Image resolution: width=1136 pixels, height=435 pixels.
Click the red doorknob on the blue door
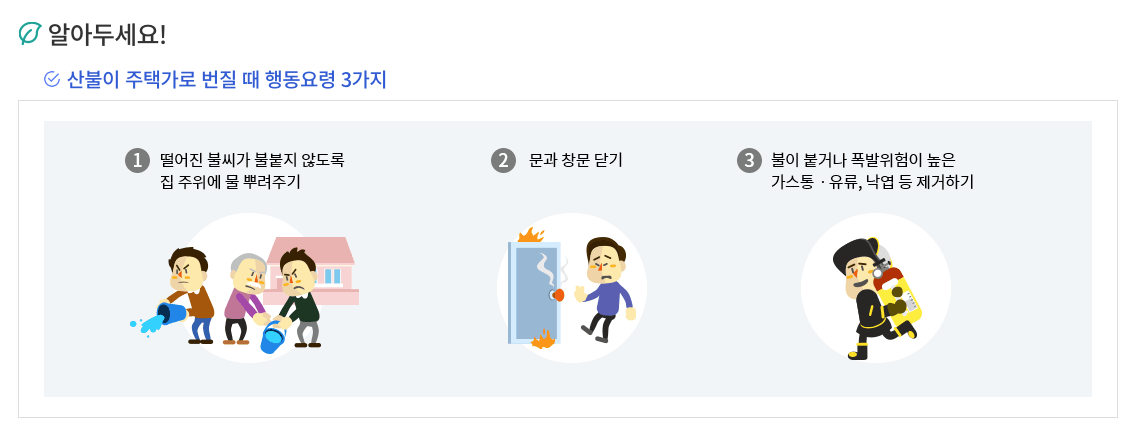[x=558, y=295]
